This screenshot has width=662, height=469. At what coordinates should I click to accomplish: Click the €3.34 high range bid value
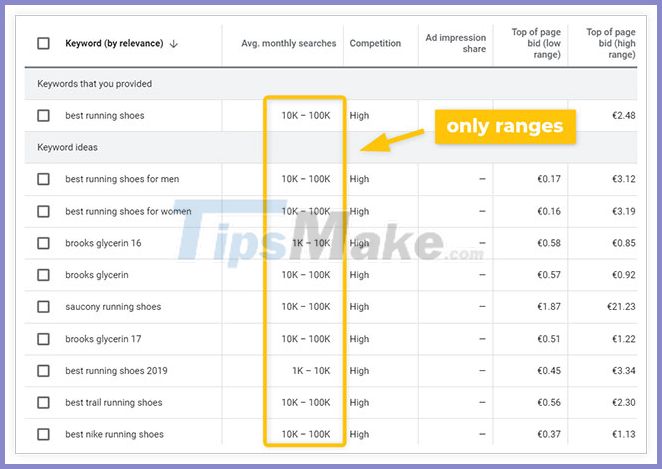pyautogui.click(x=624, y=371)
